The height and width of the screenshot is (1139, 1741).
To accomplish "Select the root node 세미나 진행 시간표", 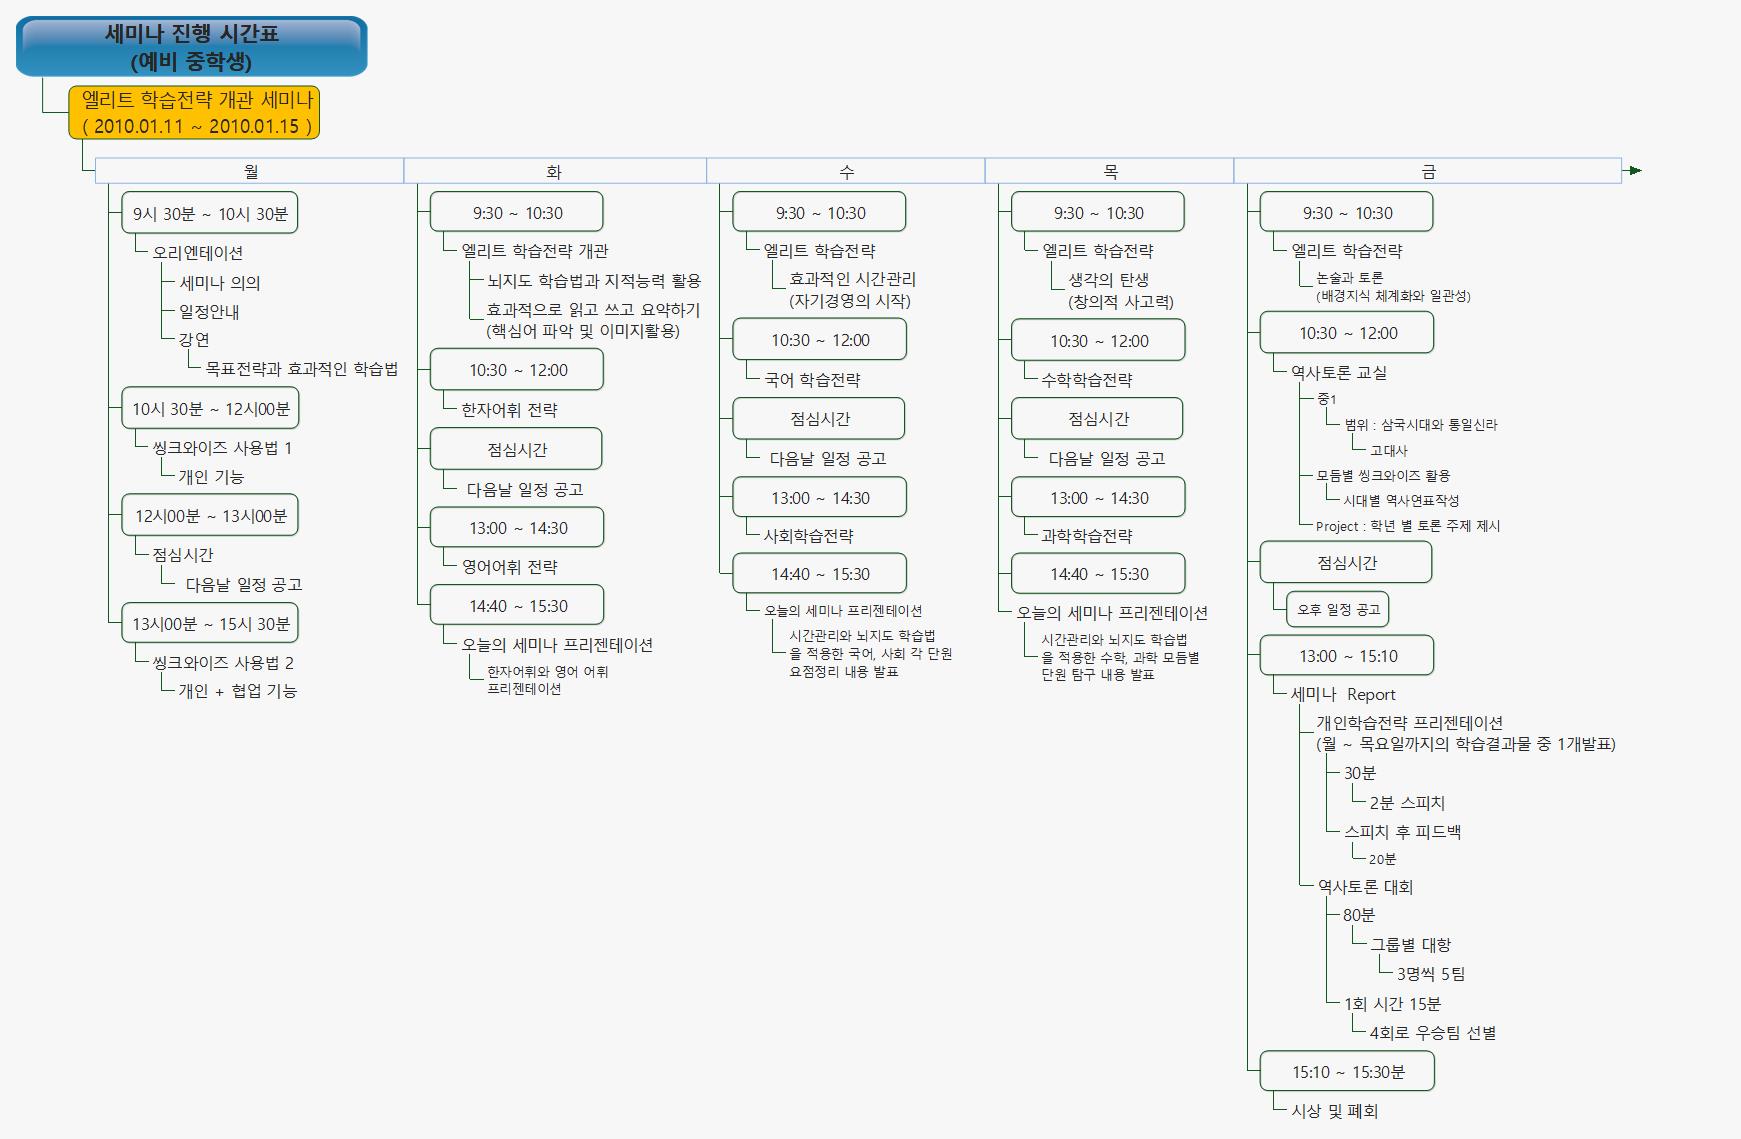I will [192, 47].
